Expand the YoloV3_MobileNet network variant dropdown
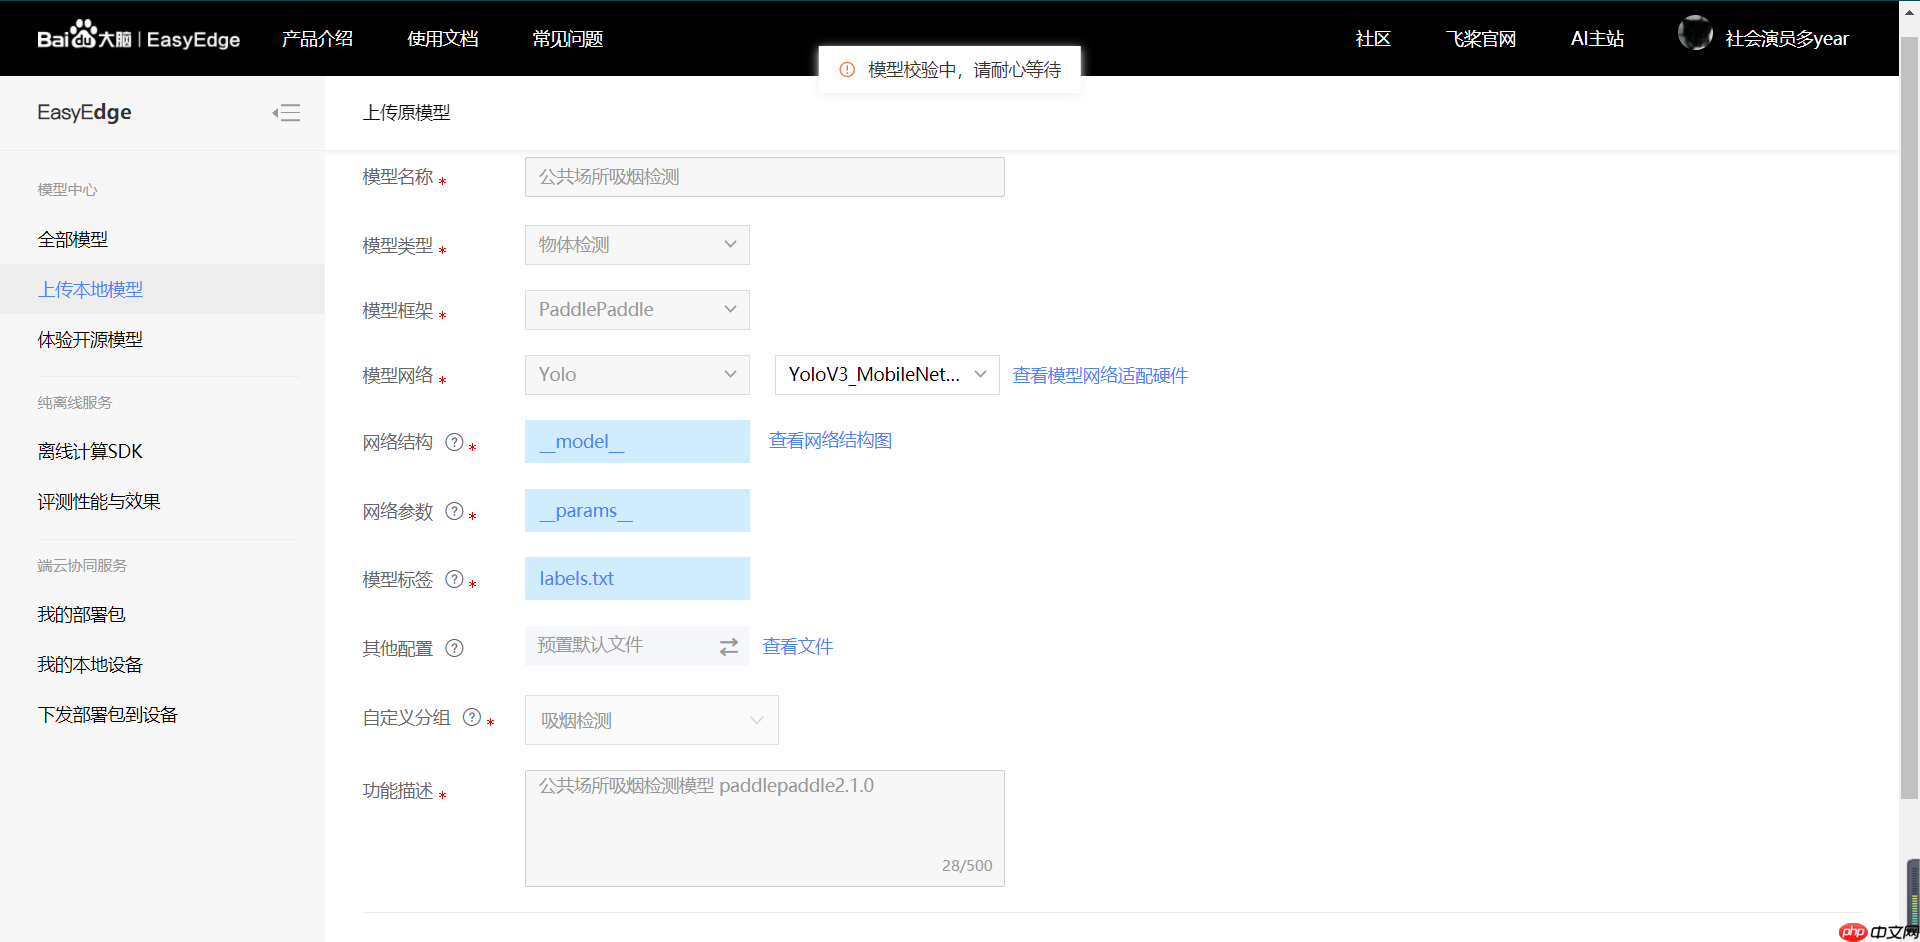Image resolution: width=1920 pixels, height=942 pixels. (886, 374)
